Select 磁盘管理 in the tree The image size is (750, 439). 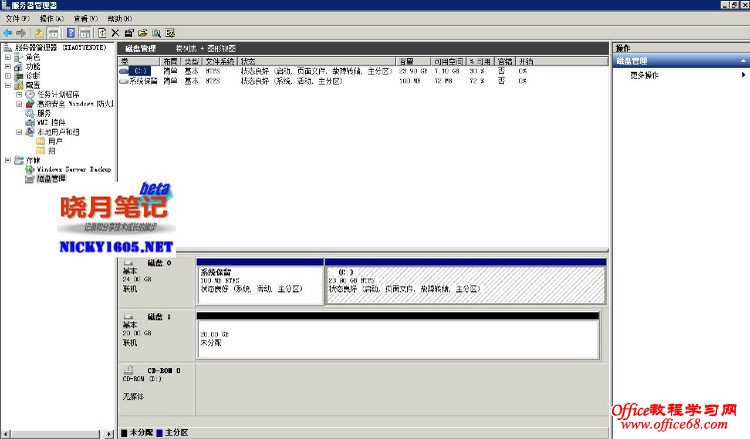(51, 178)
